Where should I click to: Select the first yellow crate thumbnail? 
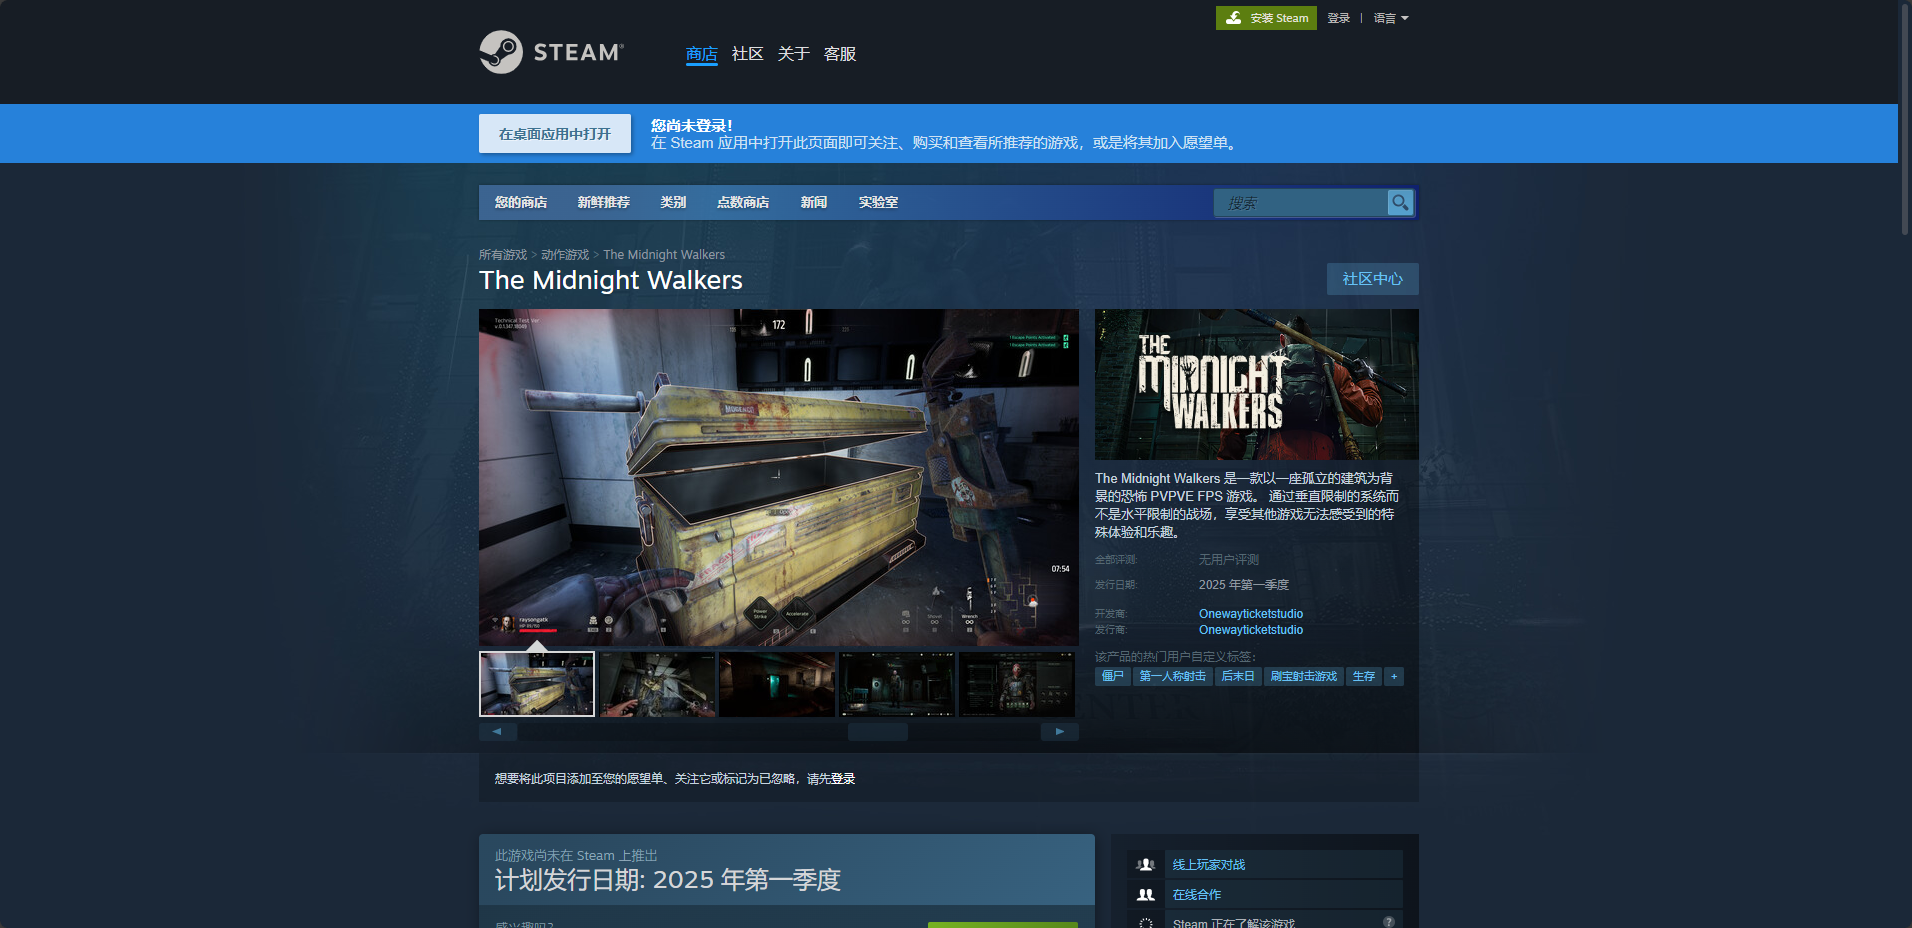(537, 684)
